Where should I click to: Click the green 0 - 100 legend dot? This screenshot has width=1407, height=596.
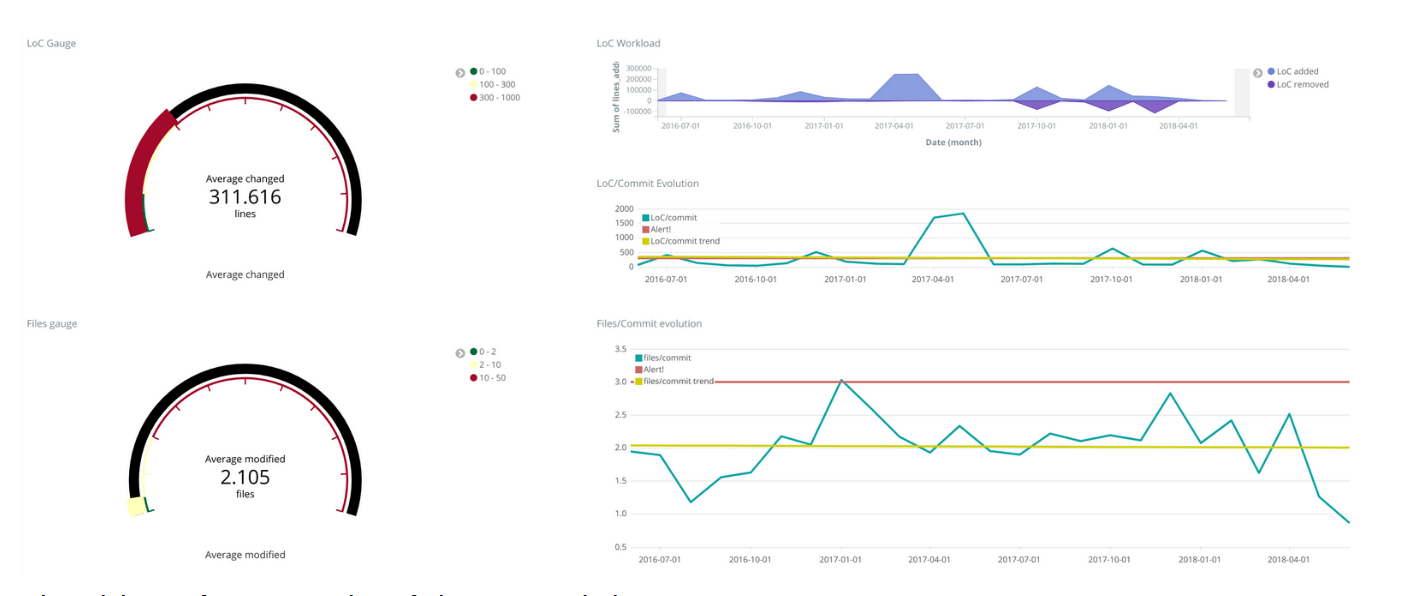coord(473,72)
